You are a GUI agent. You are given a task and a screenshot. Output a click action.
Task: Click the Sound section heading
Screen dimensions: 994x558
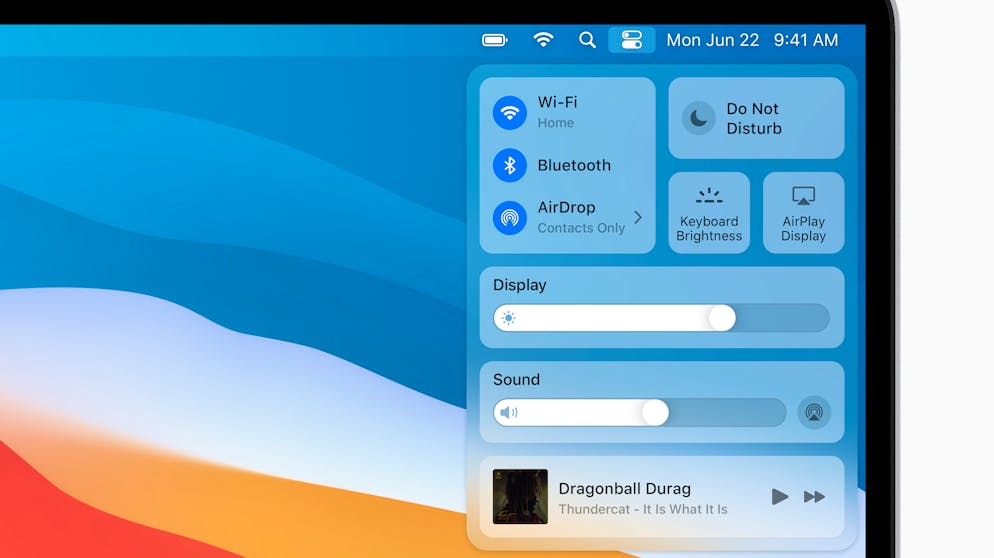[x=517, y=380]
